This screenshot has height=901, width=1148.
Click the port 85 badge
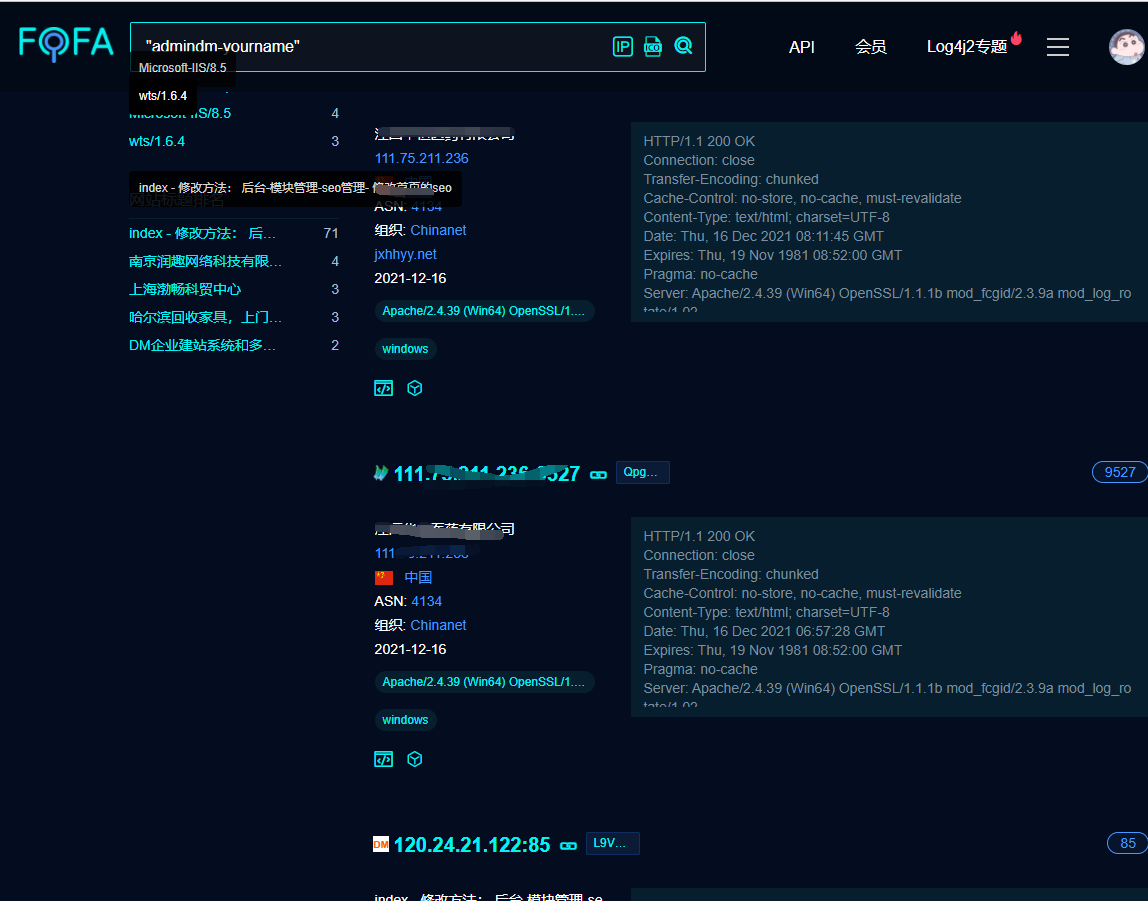click(x=1128, y=843)
